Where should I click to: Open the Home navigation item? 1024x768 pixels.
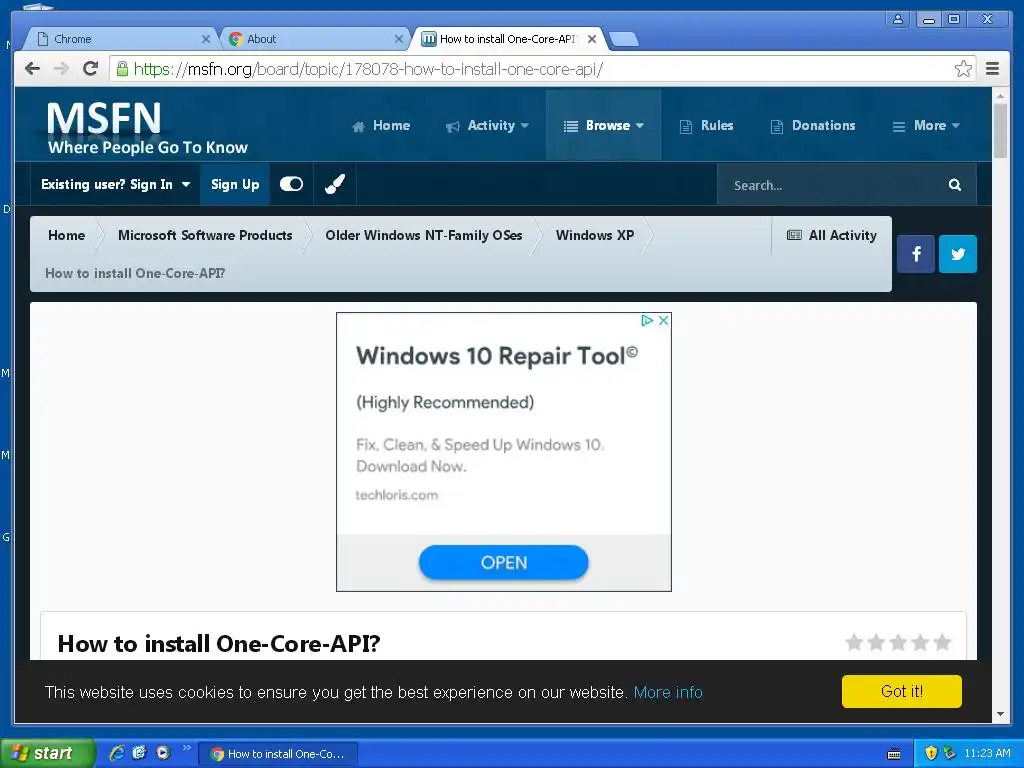[x=381, y=125]
